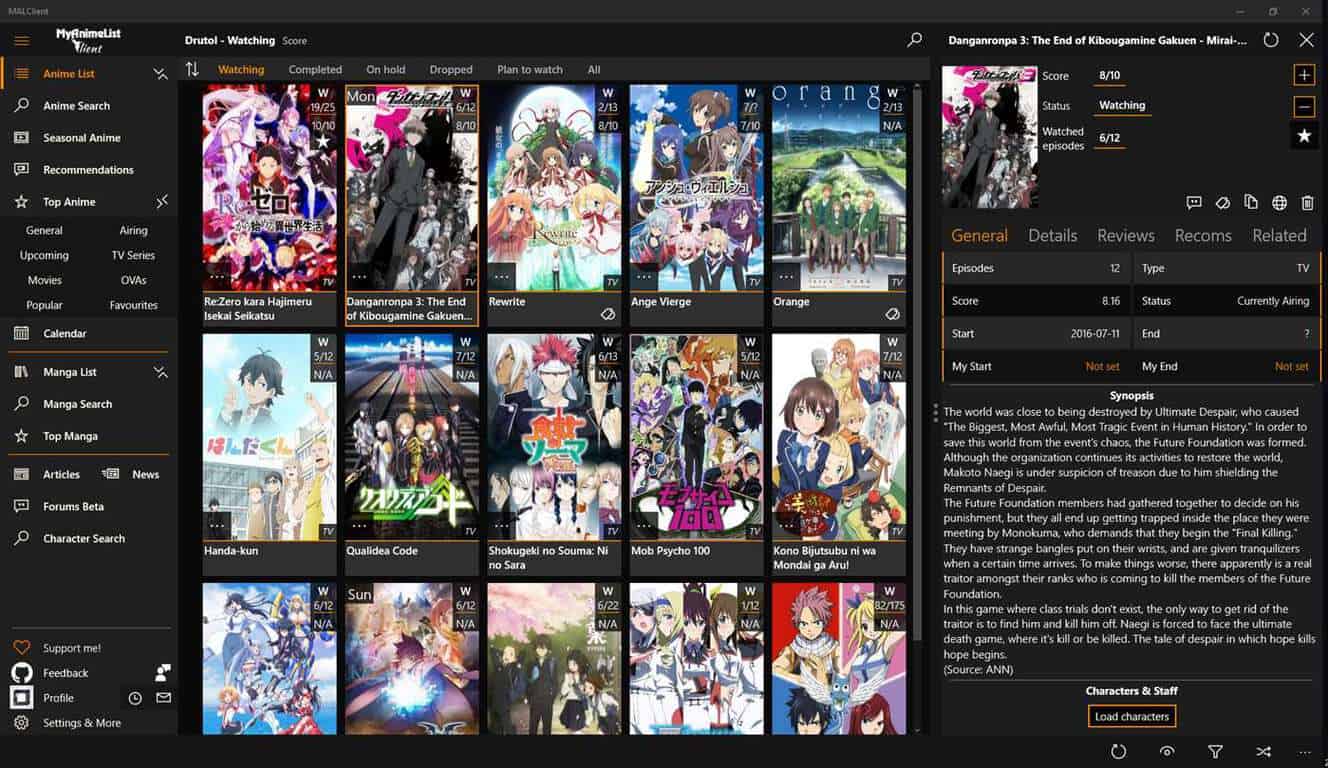1328x768 pixels.
Task: Open watch history clock icon
Action: [135, 698]
